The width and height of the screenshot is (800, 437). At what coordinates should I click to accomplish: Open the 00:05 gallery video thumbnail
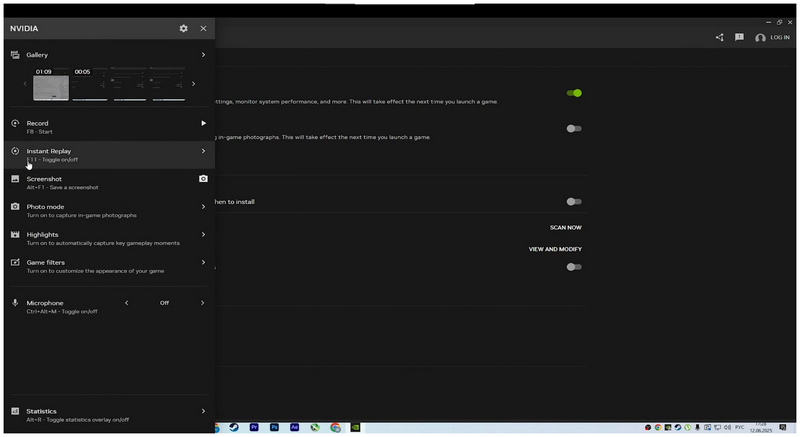point(90,84)
